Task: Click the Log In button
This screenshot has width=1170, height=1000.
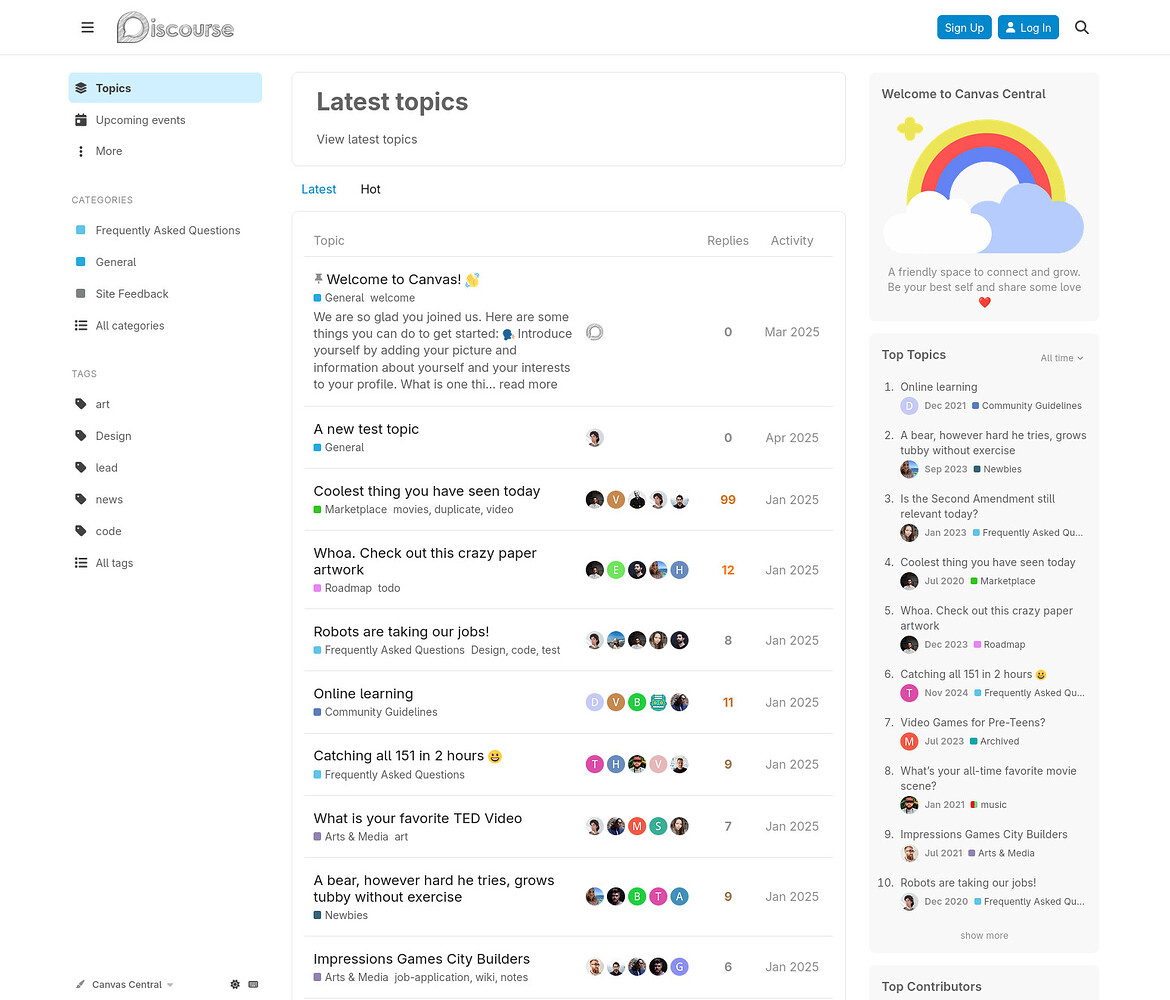Action: 1028,28
